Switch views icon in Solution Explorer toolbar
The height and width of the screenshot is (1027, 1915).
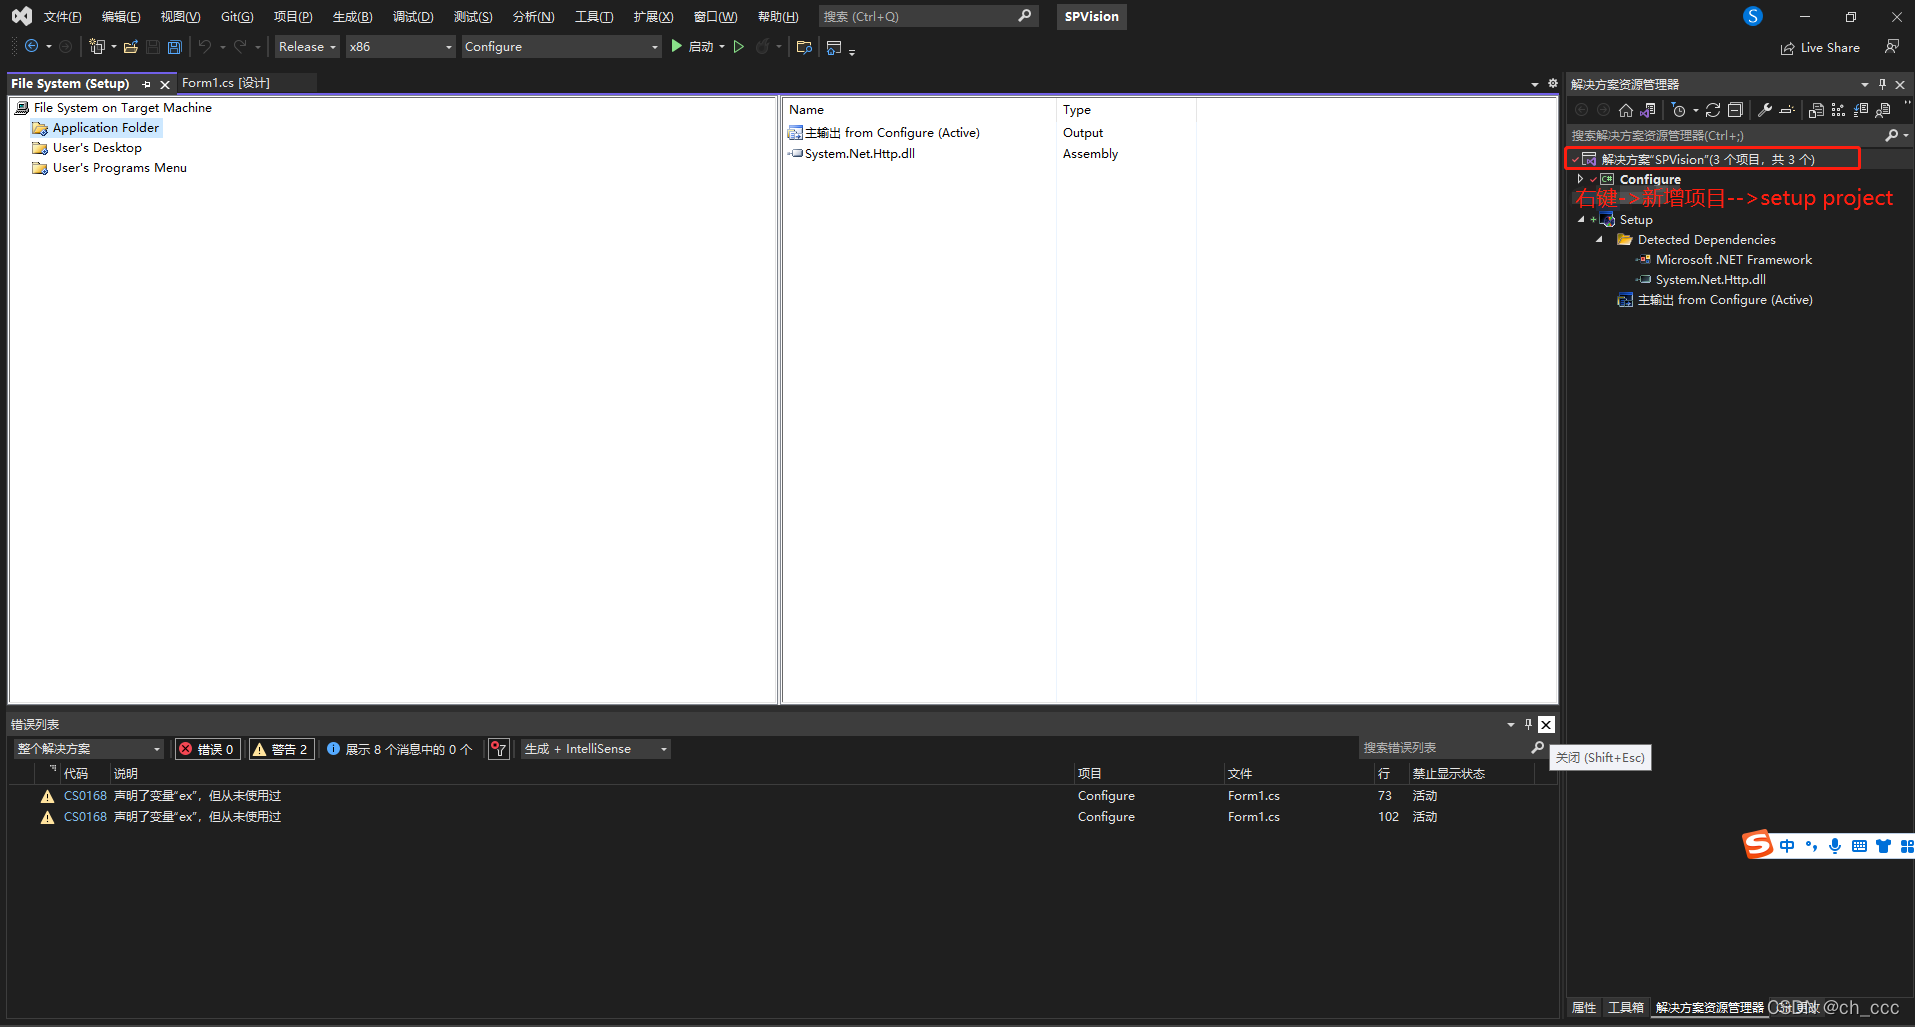coord(1648,110)
